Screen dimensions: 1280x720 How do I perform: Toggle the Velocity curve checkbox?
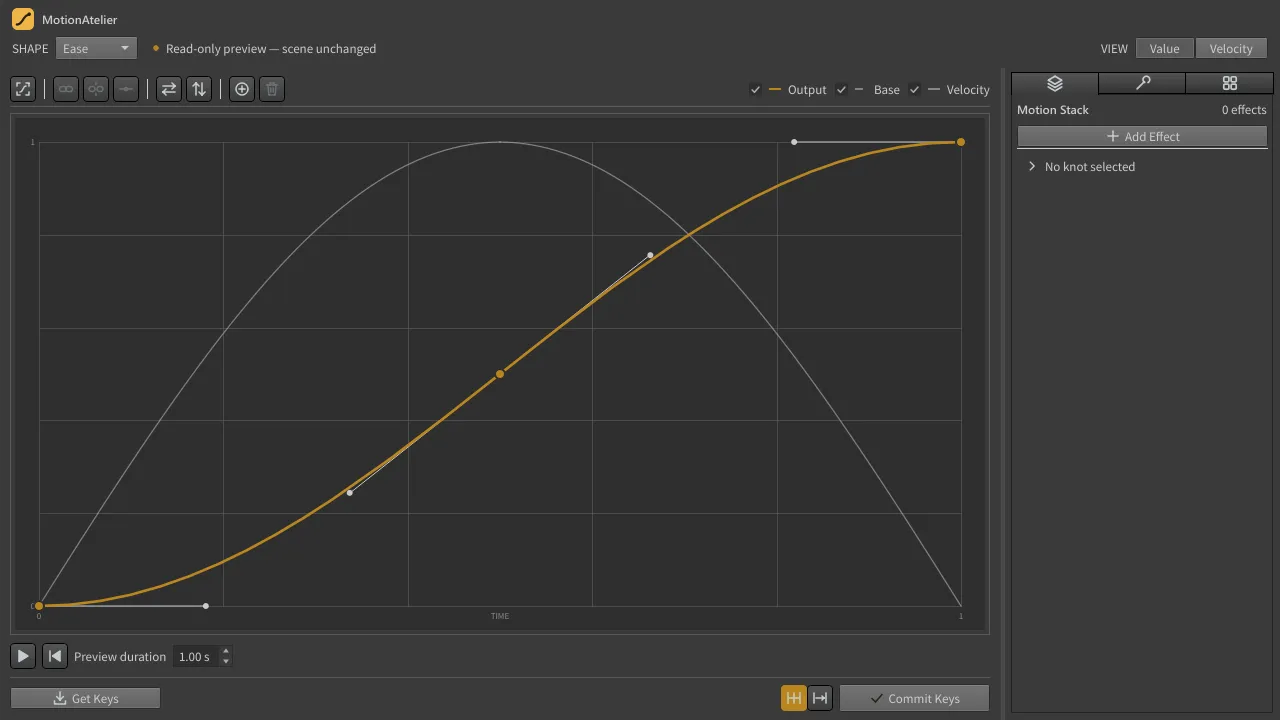coord(915,90)
